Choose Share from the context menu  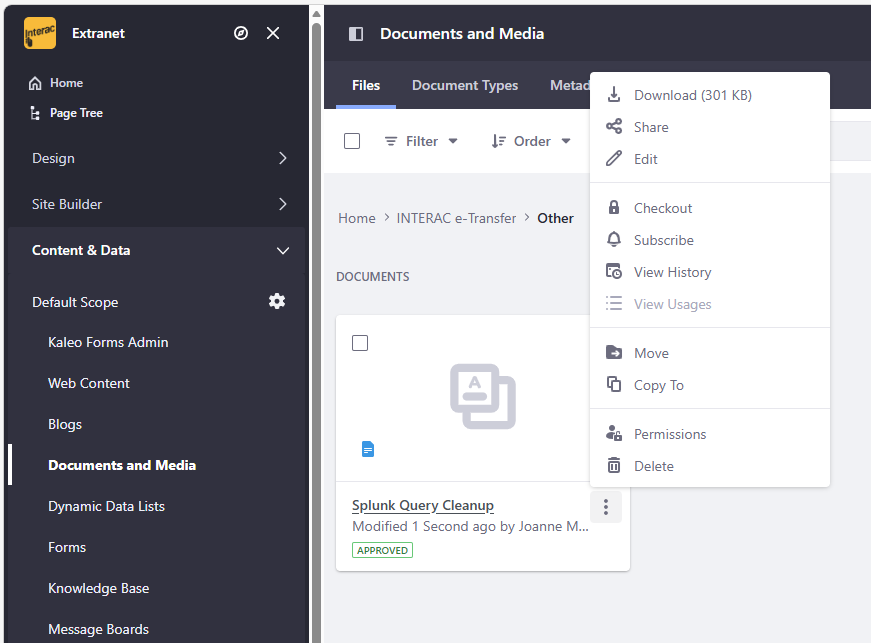710,127
